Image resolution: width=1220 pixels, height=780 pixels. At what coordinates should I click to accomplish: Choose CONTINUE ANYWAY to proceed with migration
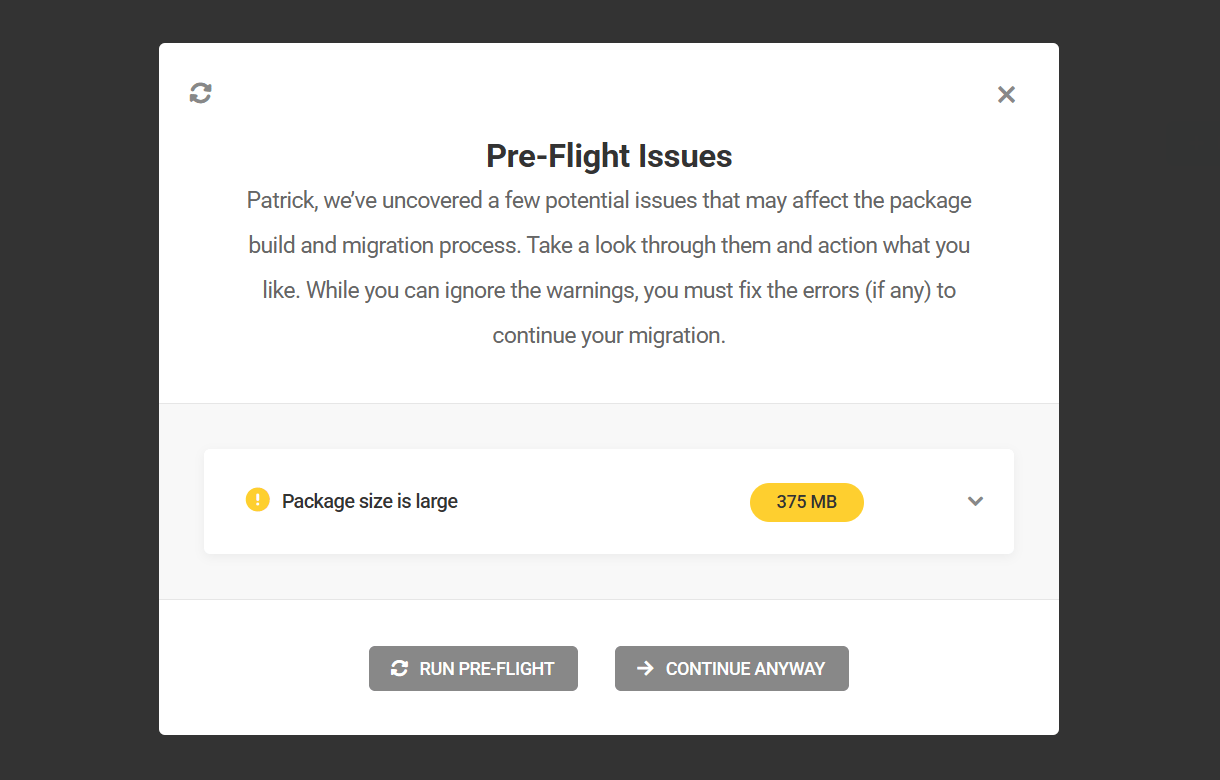pos(731,668)
